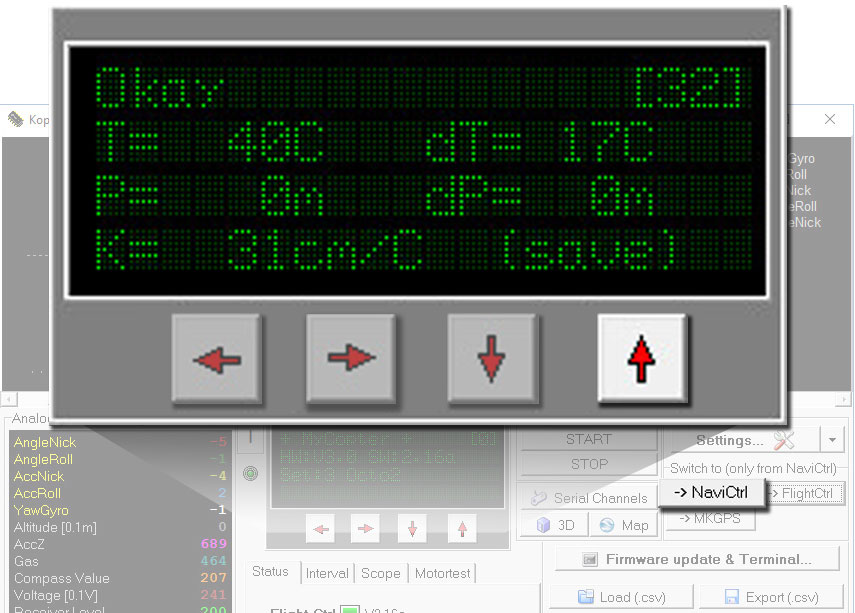Viewport: 855px width, 613px height.
Task: Click Export (.csv) button
Action: click(x=771, y=597)
